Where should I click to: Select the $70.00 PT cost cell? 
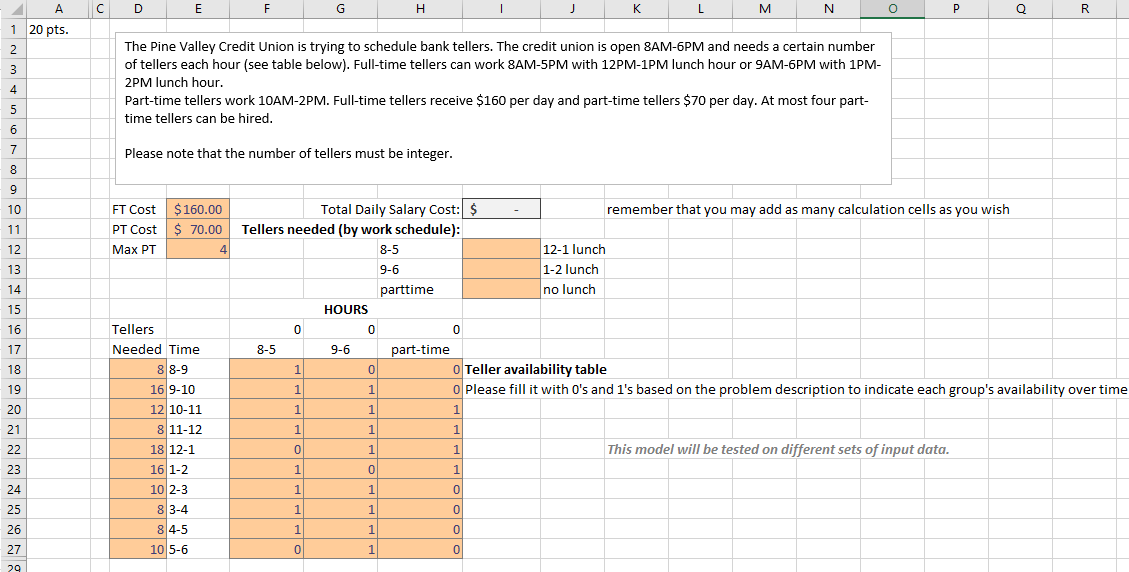tap(198, 230)
